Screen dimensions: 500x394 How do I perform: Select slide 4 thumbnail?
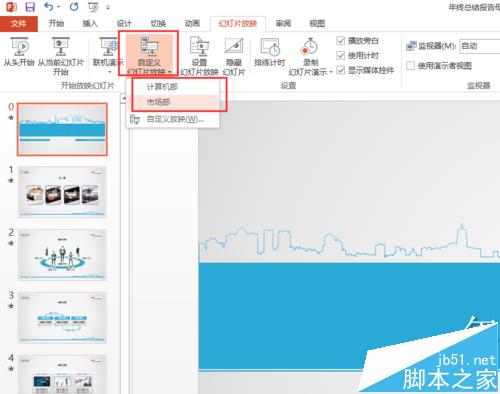(62, 374)
